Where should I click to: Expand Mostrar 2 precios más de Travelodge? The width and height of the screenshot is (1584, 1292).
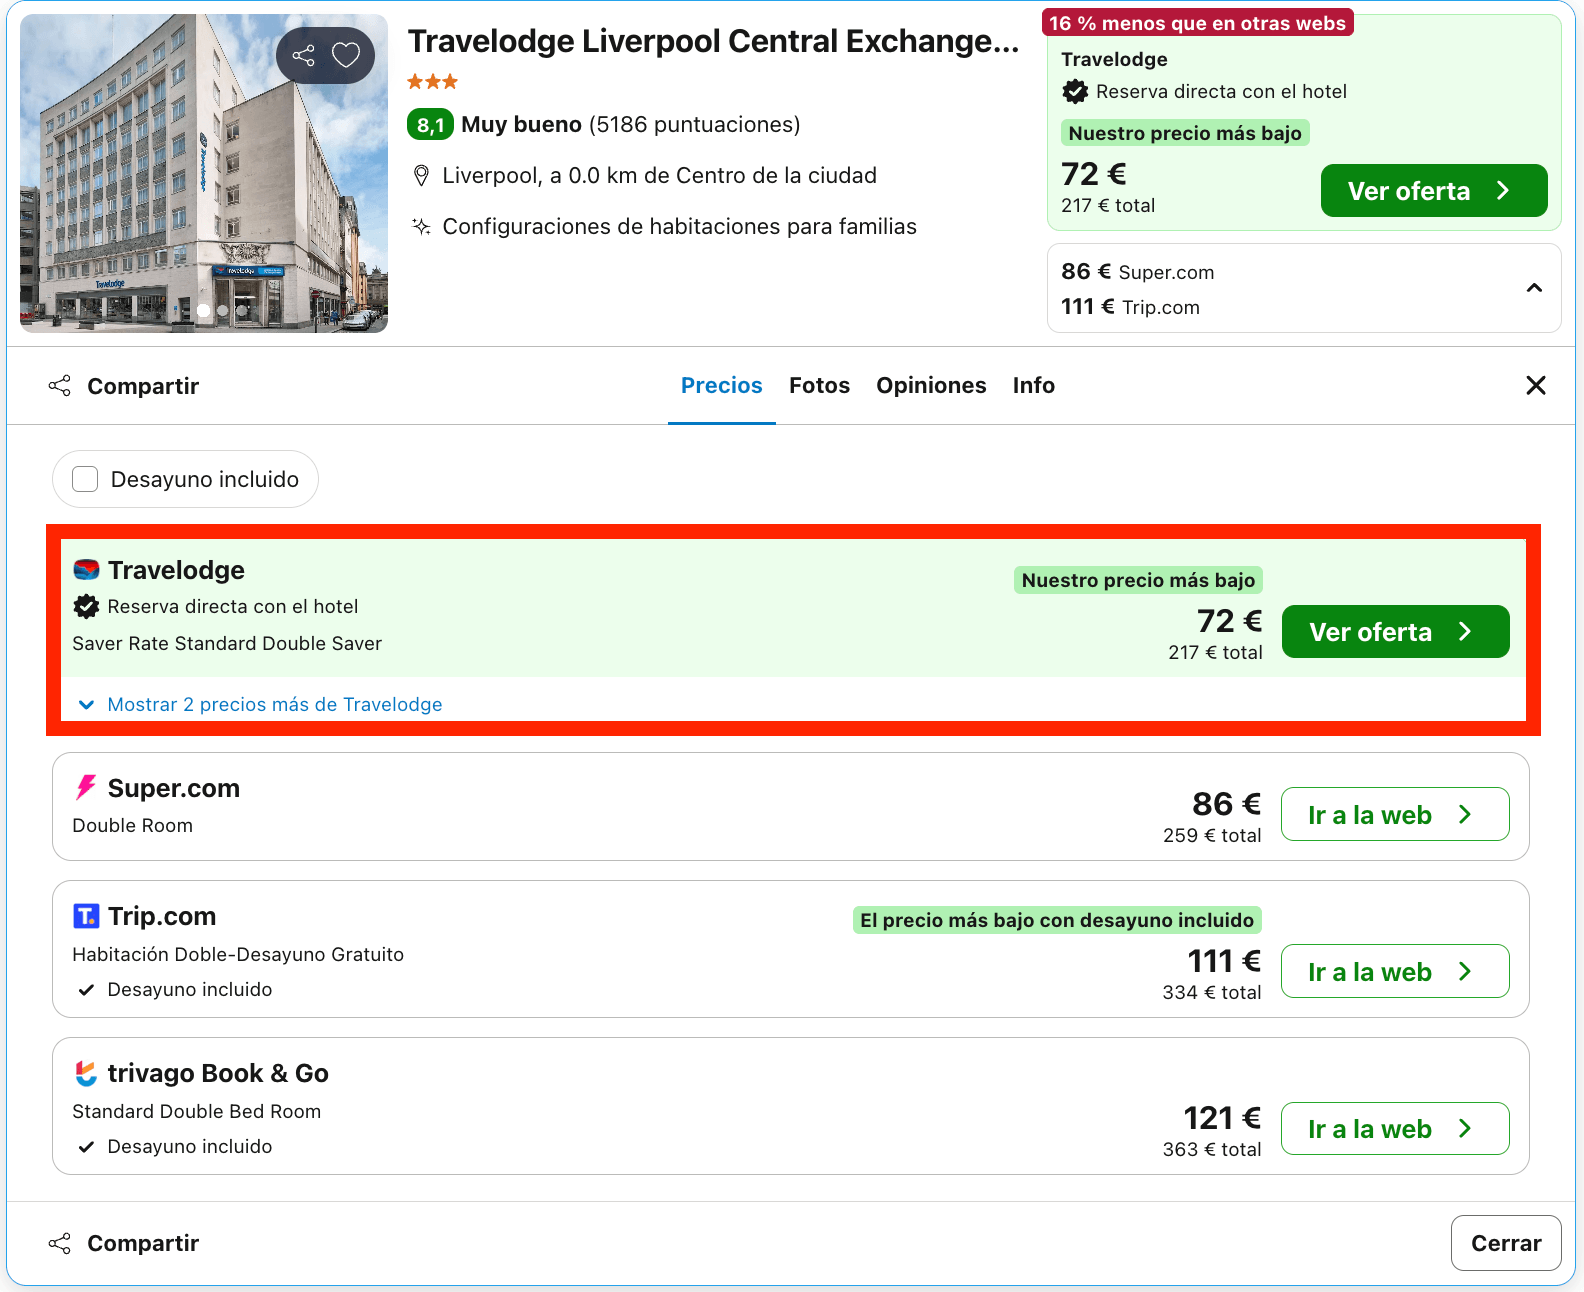[261, 704]
